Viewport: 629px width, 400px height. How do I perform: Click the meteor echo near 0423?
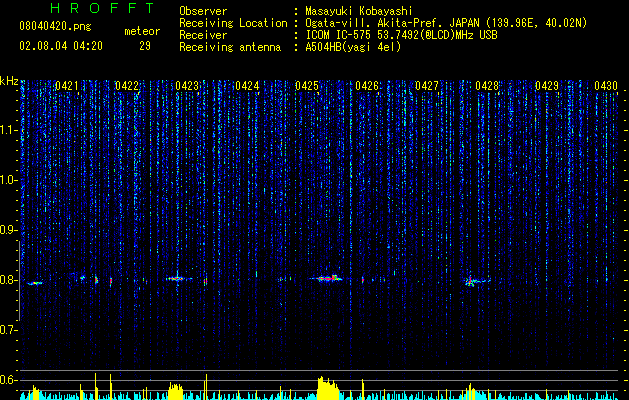(178, 278)
